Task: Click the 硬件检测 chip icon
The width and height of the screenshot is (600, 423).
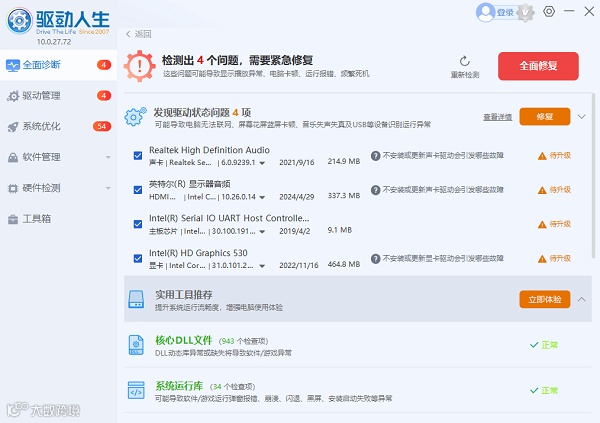Action: tap(13, 188)
